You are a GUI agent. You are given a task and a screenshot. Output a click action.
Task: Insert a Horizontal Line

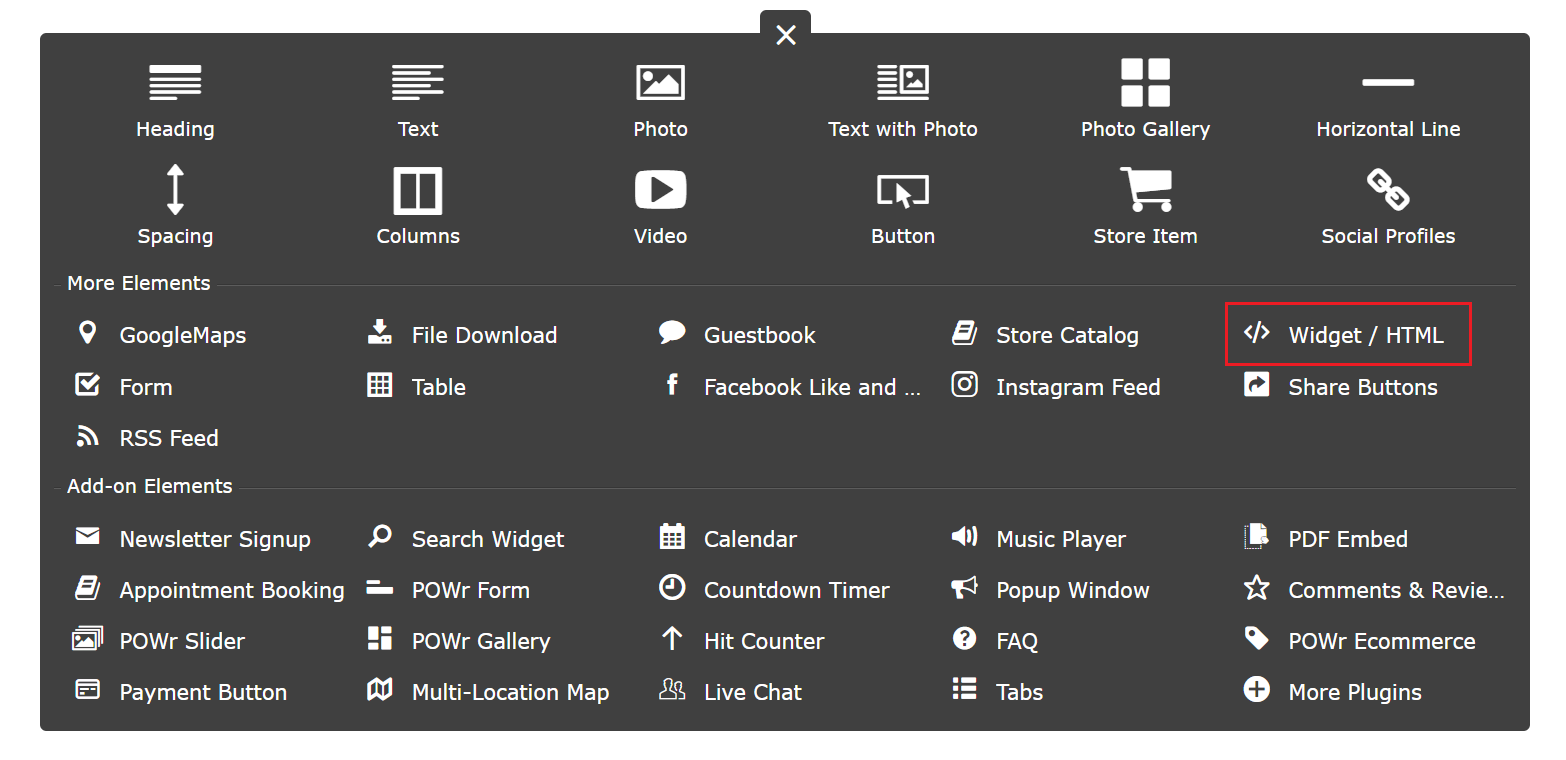pos(1388,100)
